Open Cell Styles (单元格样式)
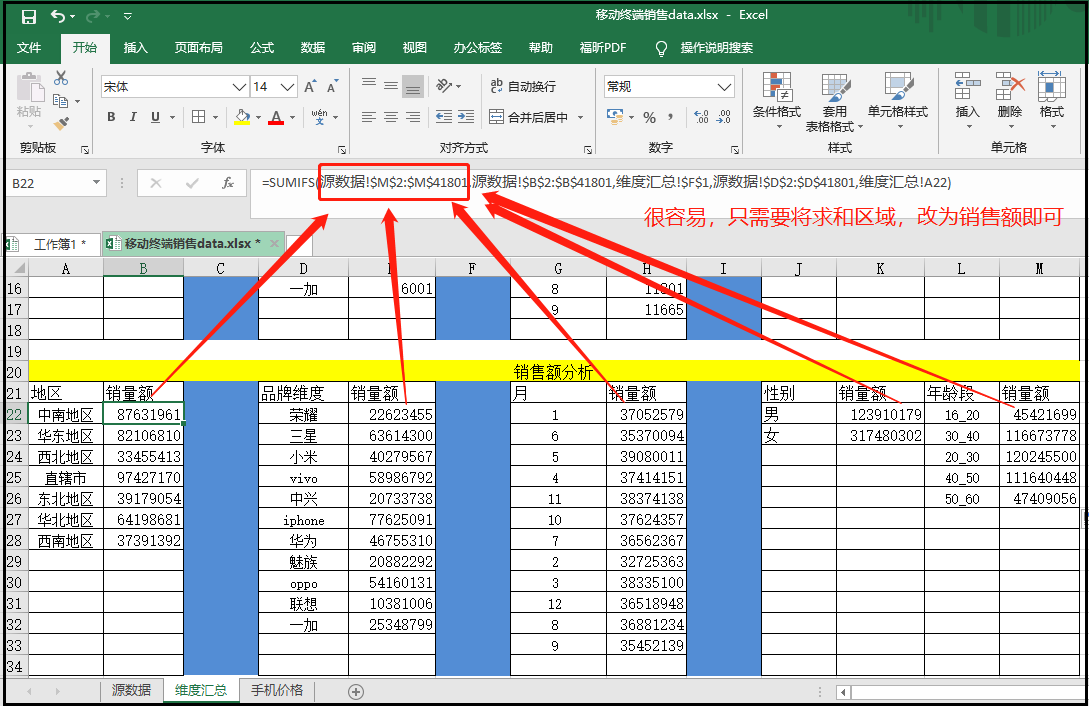 click(x=898, y=101)
